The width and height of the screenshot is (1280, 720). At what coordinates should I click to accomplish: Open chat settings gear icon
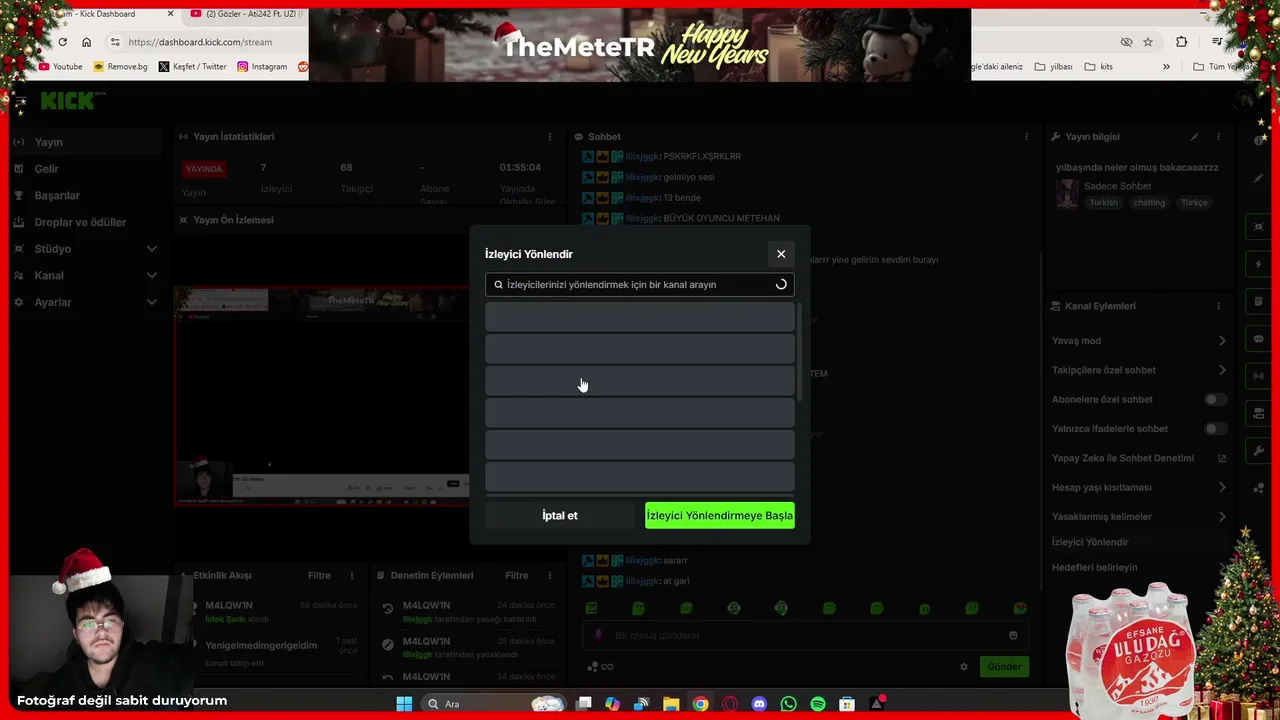(x=964, y=667)
